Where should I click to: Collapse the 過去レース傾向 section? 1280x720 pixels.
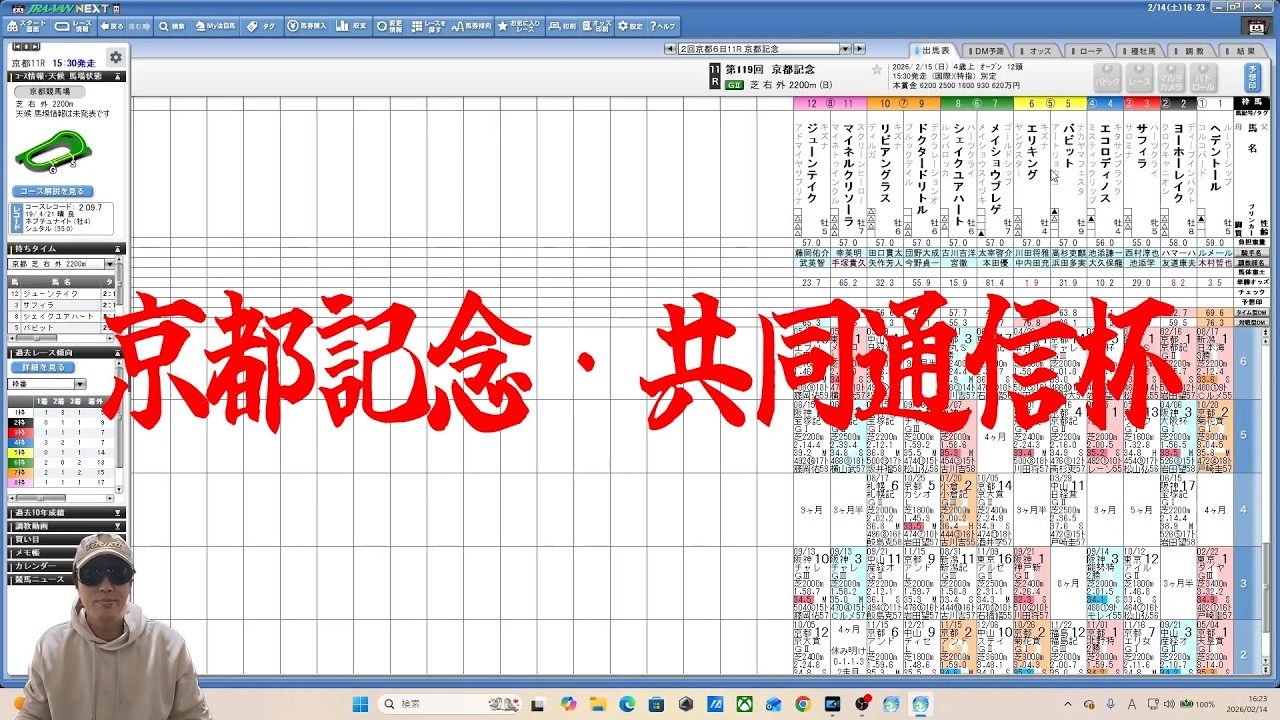click(x=118, y=353)
